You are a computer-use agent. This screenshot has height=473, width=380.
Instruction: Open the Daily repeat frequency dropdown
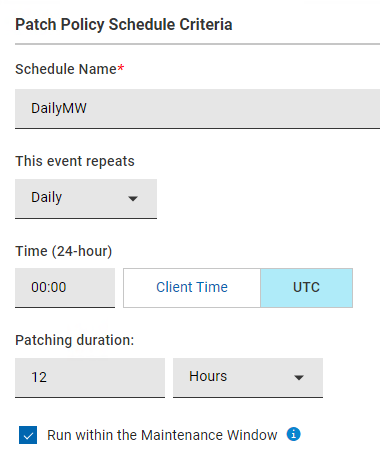[x=86, y=199]
